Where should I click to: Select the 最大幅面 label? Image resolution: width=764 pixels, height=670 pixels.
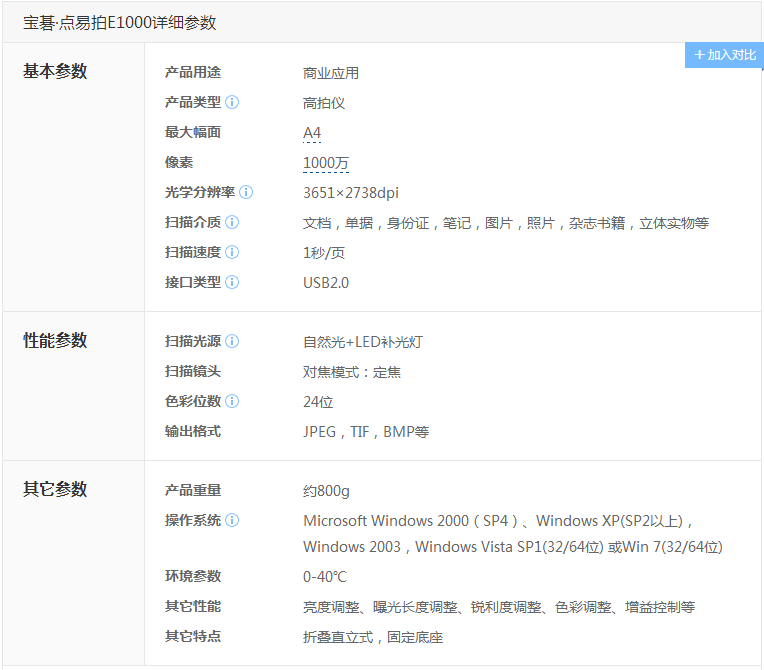[x=193, y=132]
